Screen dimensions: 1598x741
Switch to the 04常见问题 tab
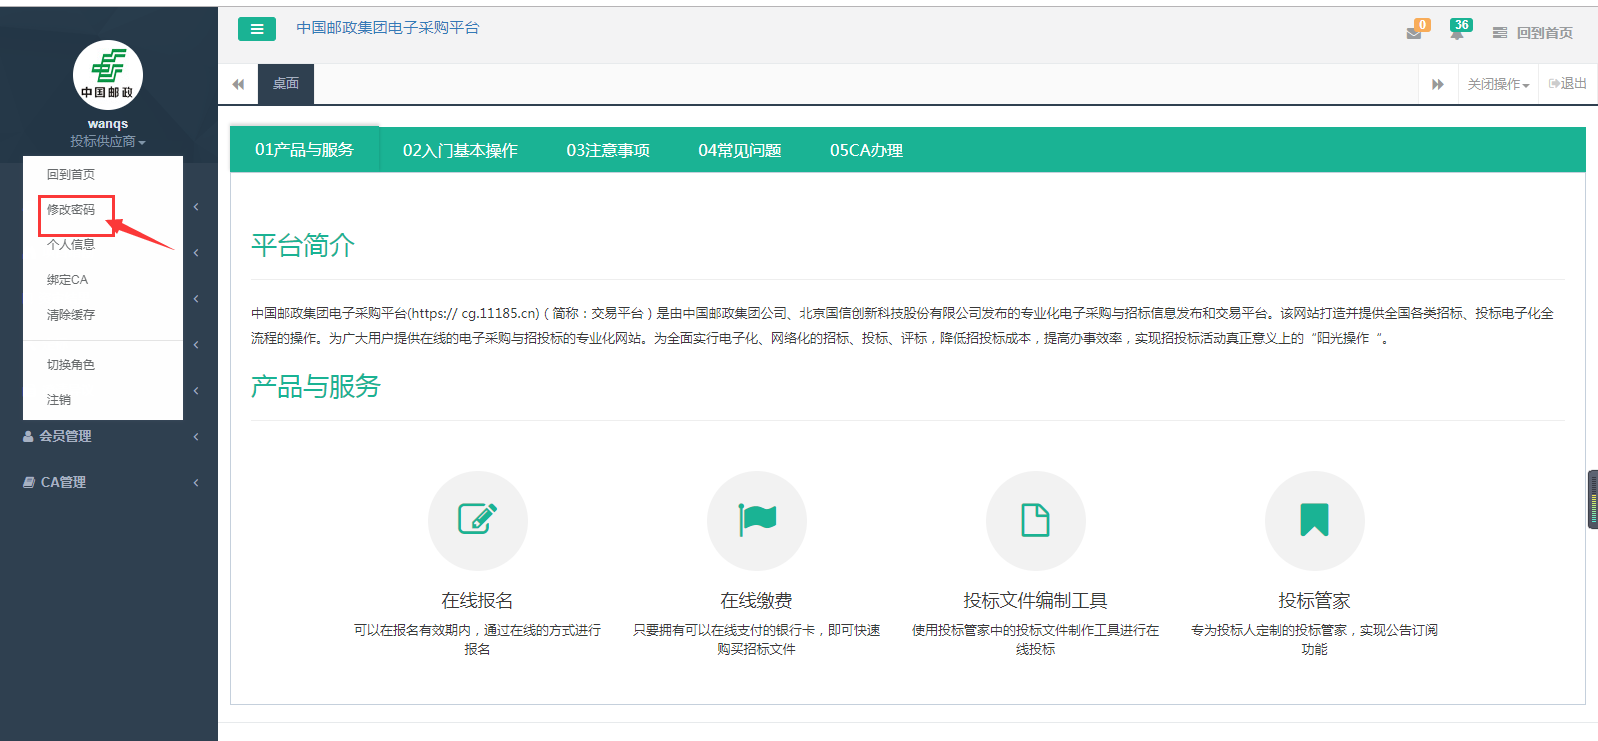(x=740, y=150)
